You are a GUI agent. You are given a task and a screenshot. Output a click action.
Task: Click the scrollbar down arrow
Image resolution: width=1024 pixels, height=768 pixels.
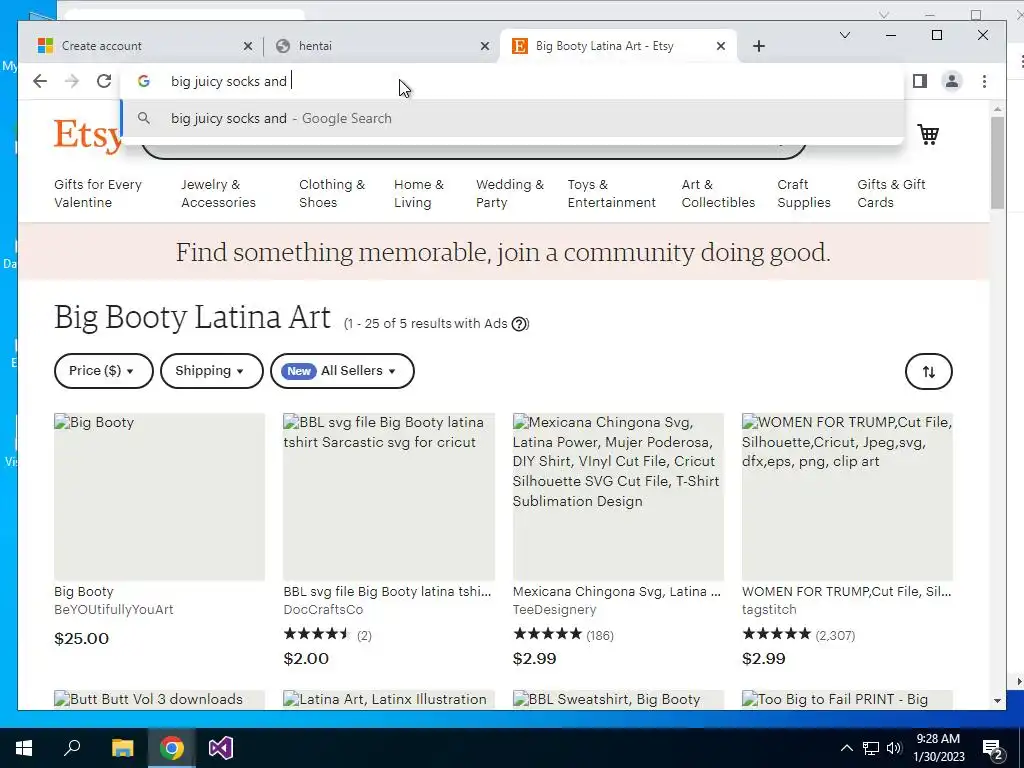[997, 701]
